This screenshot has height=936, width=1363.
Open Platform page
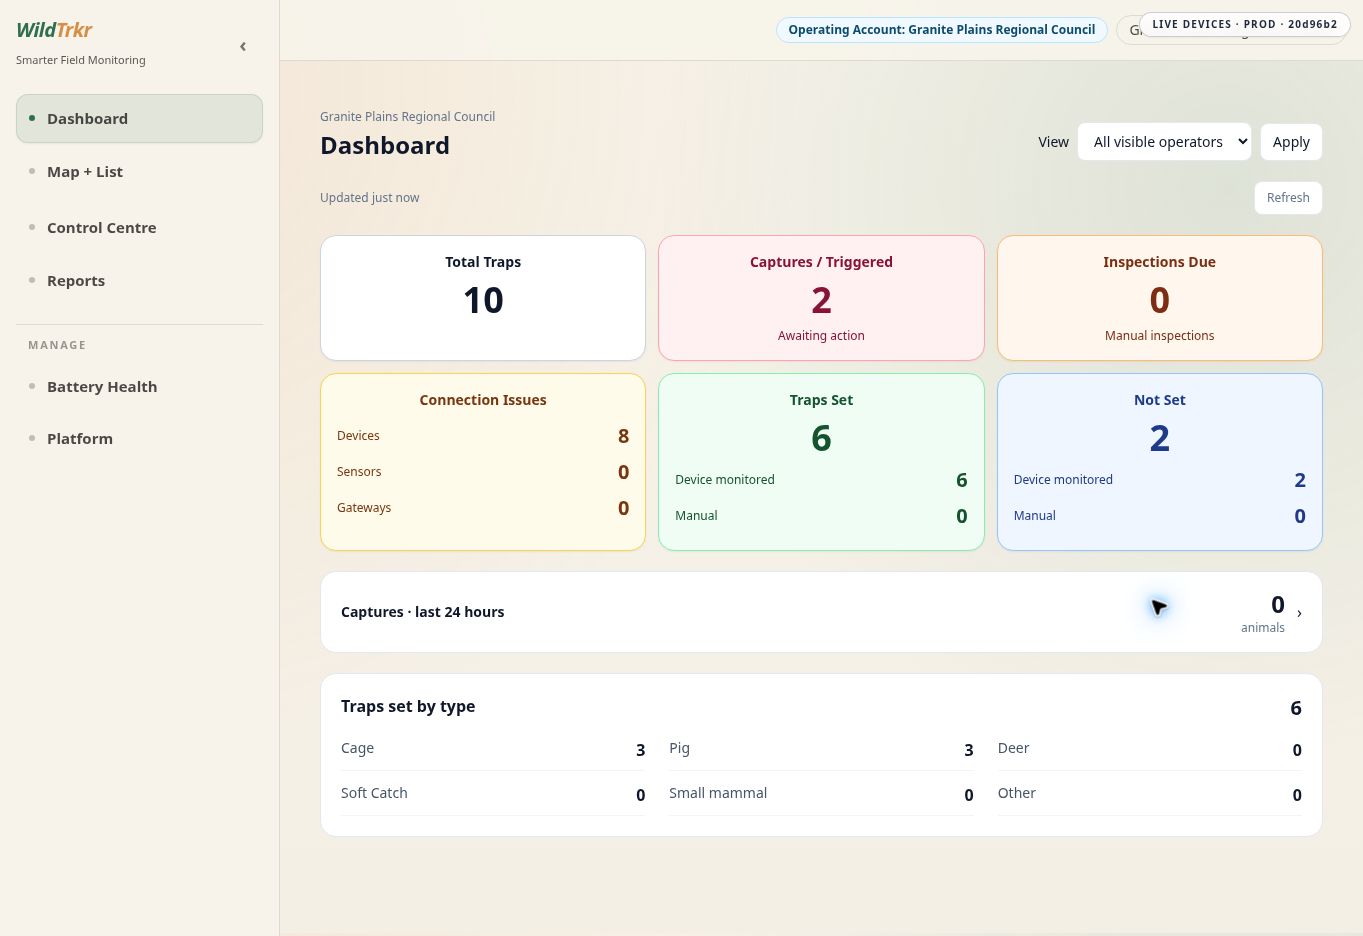click(139, 439)
